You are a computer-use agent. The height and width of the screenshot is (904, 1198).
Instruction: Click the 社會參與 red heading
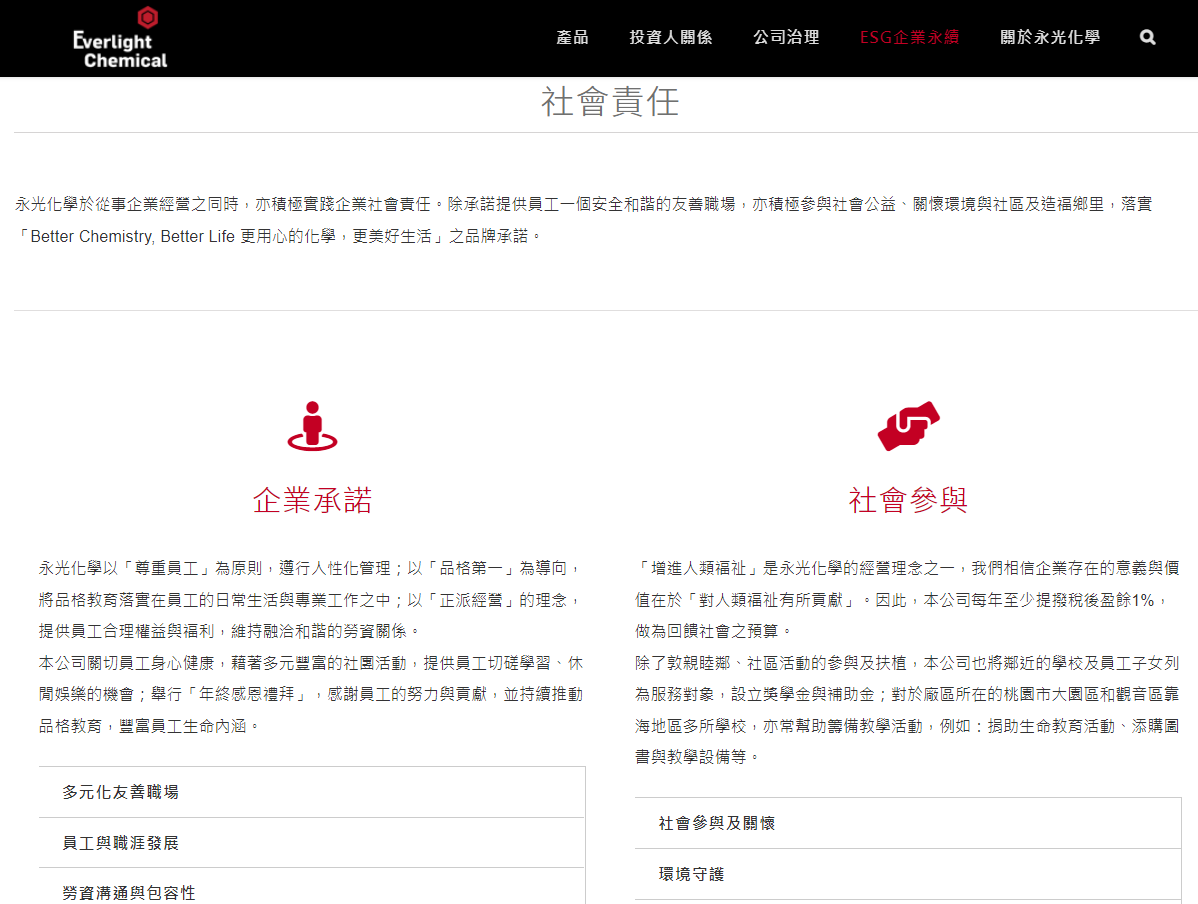908,500
